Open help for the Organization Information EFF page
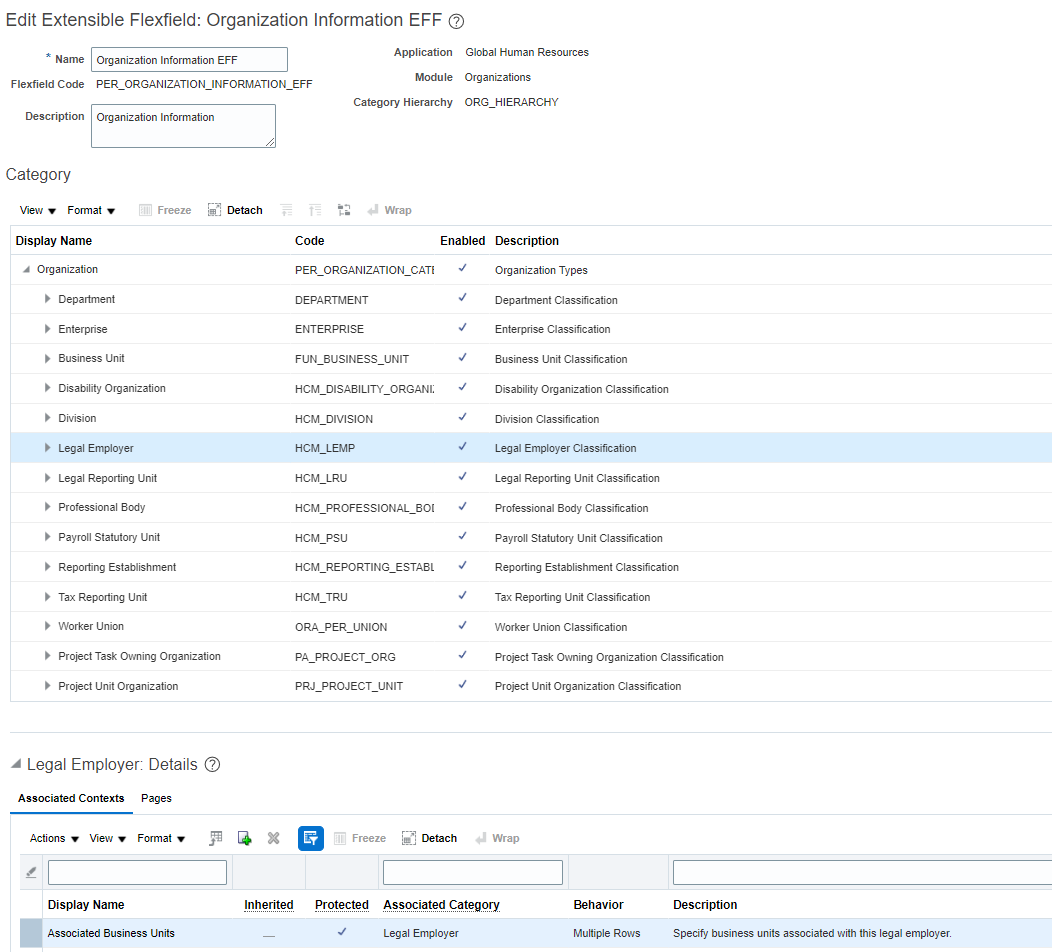Screen dimensions: 1052x952 coord(456,20)
